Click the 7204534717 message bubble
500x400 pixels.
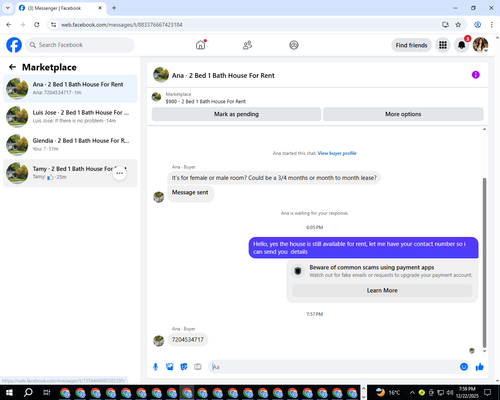[x=188, y=340]
